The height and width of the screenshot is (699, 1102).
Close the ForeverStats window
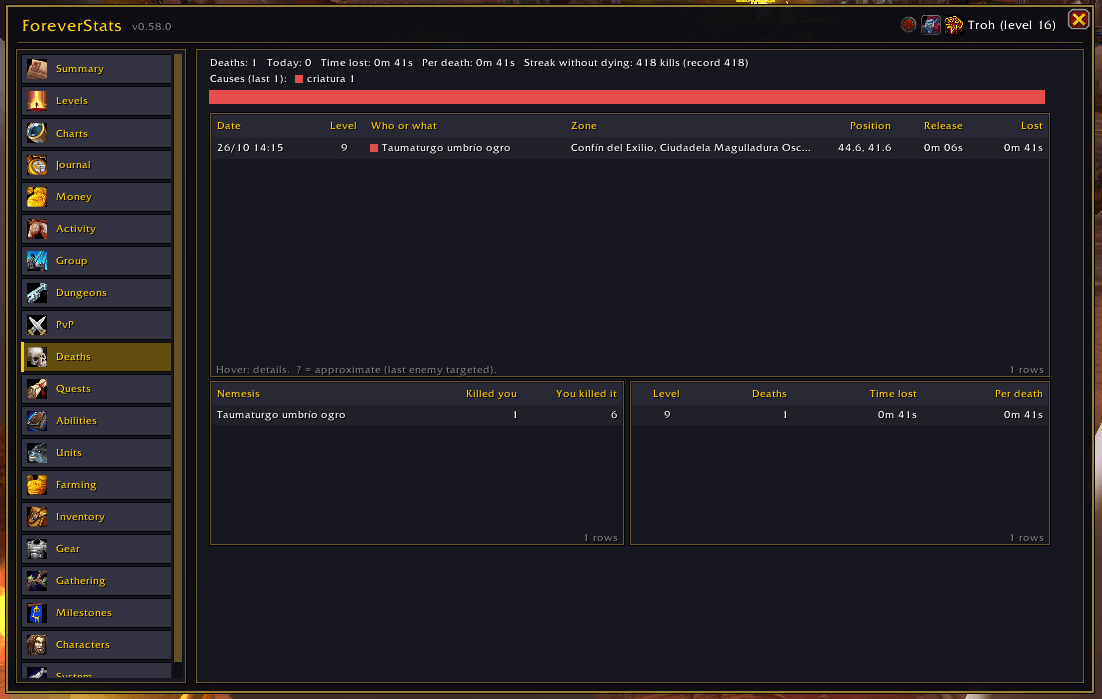1078,20
